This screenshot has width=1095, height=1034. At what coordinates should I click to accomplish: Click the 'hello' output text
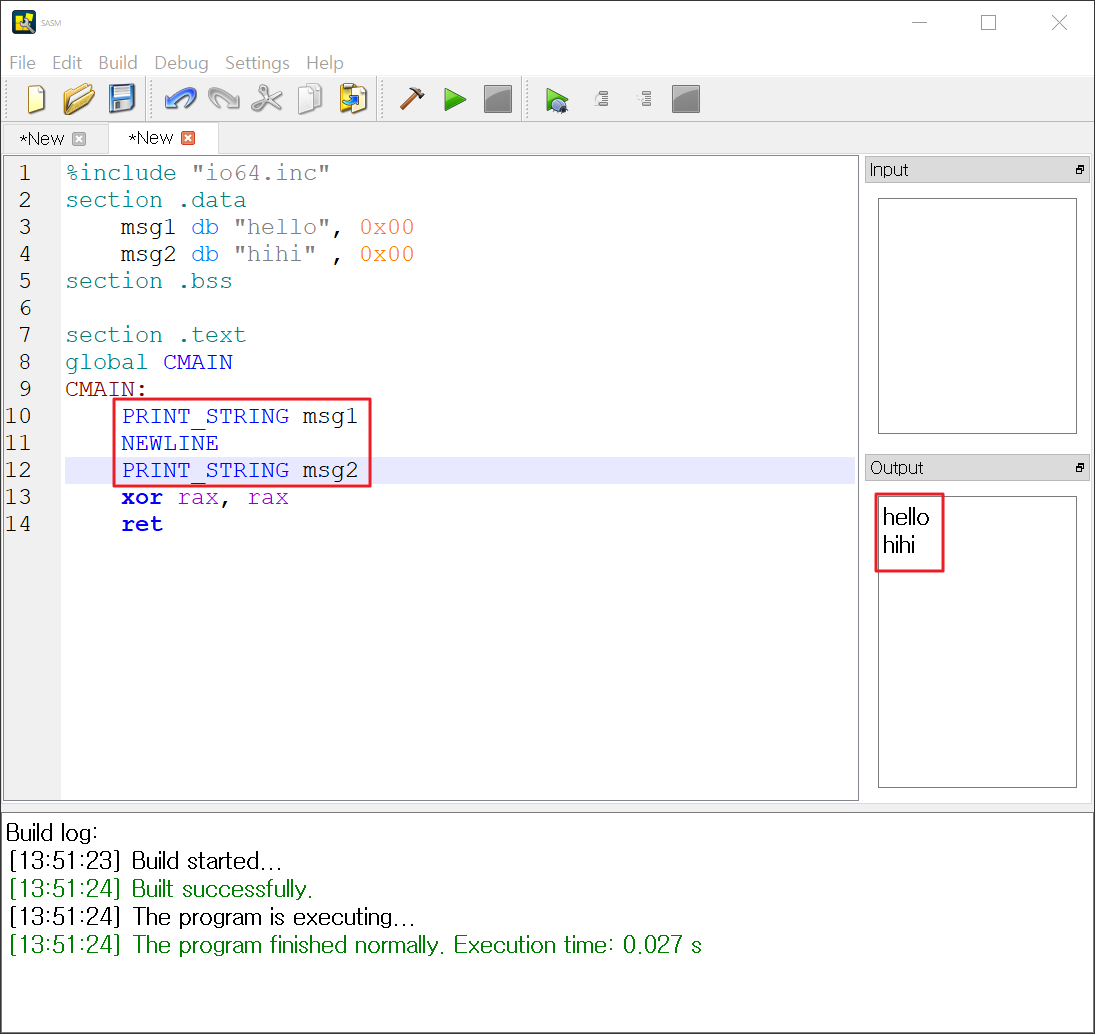pos(906,517)
